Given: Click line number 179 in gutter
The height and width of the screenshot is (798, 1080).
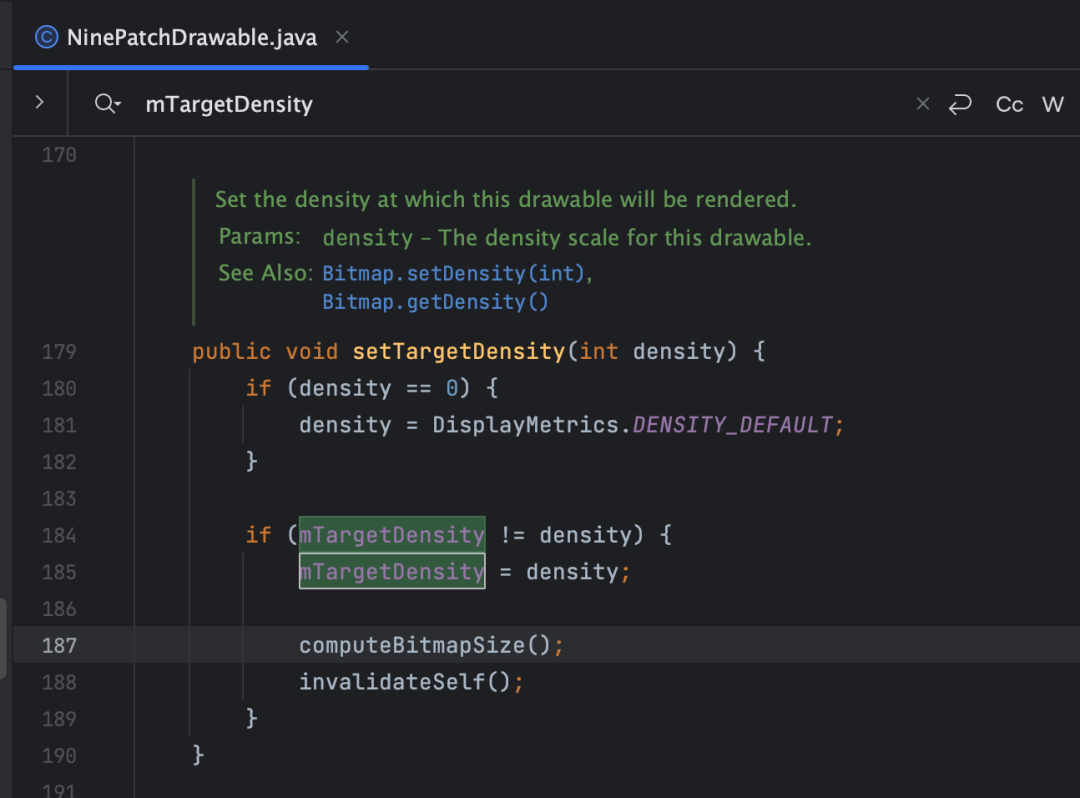Looking at the screenshot, I should pyautogui.click(x=59, y=352).
